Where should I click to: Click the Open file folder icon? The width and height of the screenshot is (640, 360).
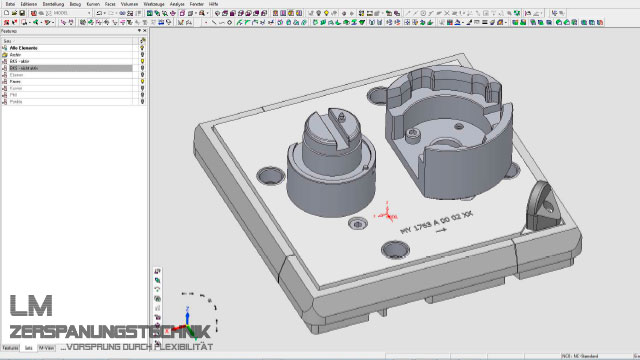click(x=14, y=13)
